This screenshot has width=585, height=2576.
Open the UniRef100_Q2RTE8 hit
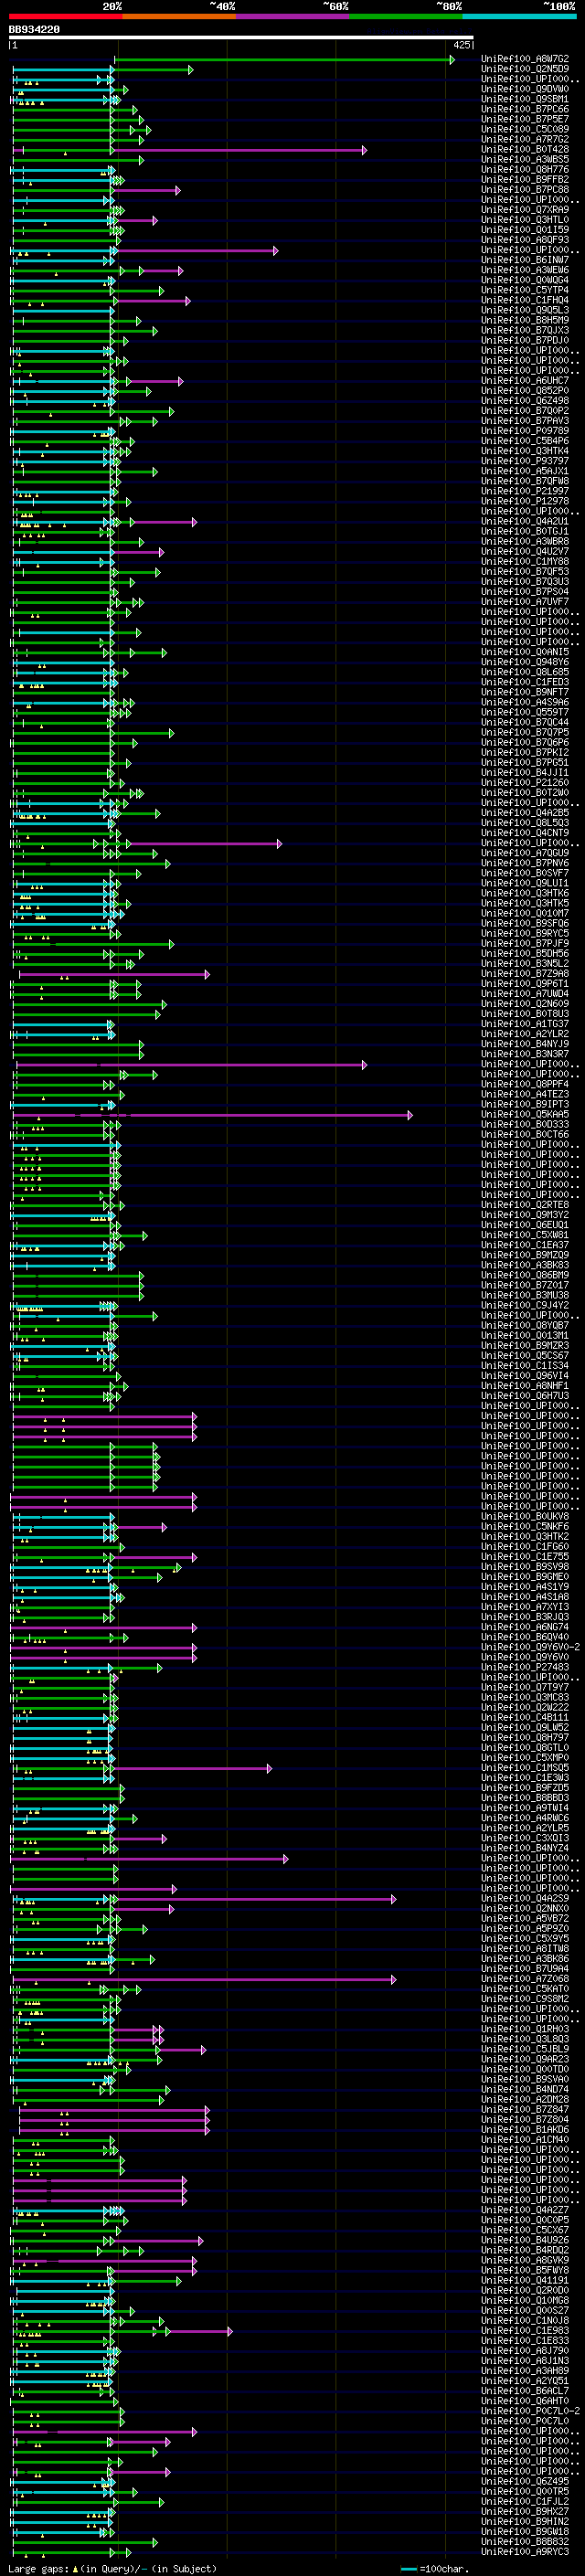pyautogui.click(x=524, y=1204)
